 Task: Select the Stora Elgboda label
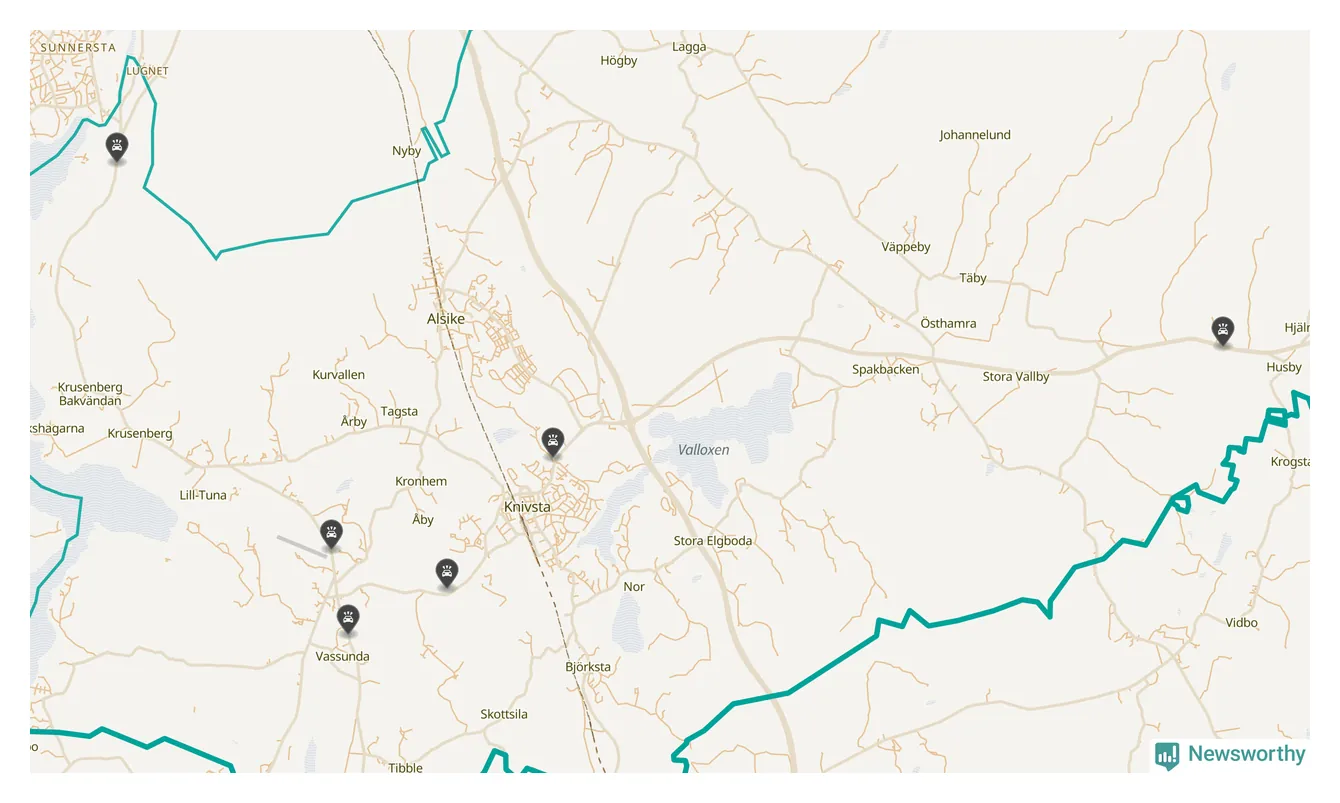(713, 541)
